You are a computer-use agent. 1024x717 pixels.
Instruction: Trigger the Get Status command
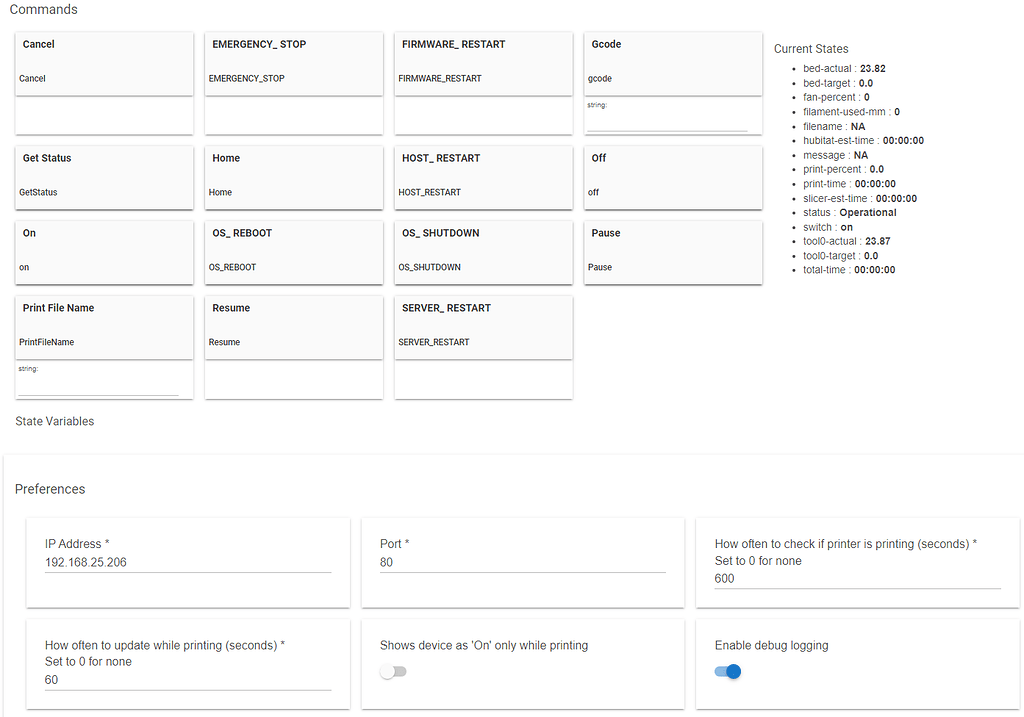click(x=104, y=176)
